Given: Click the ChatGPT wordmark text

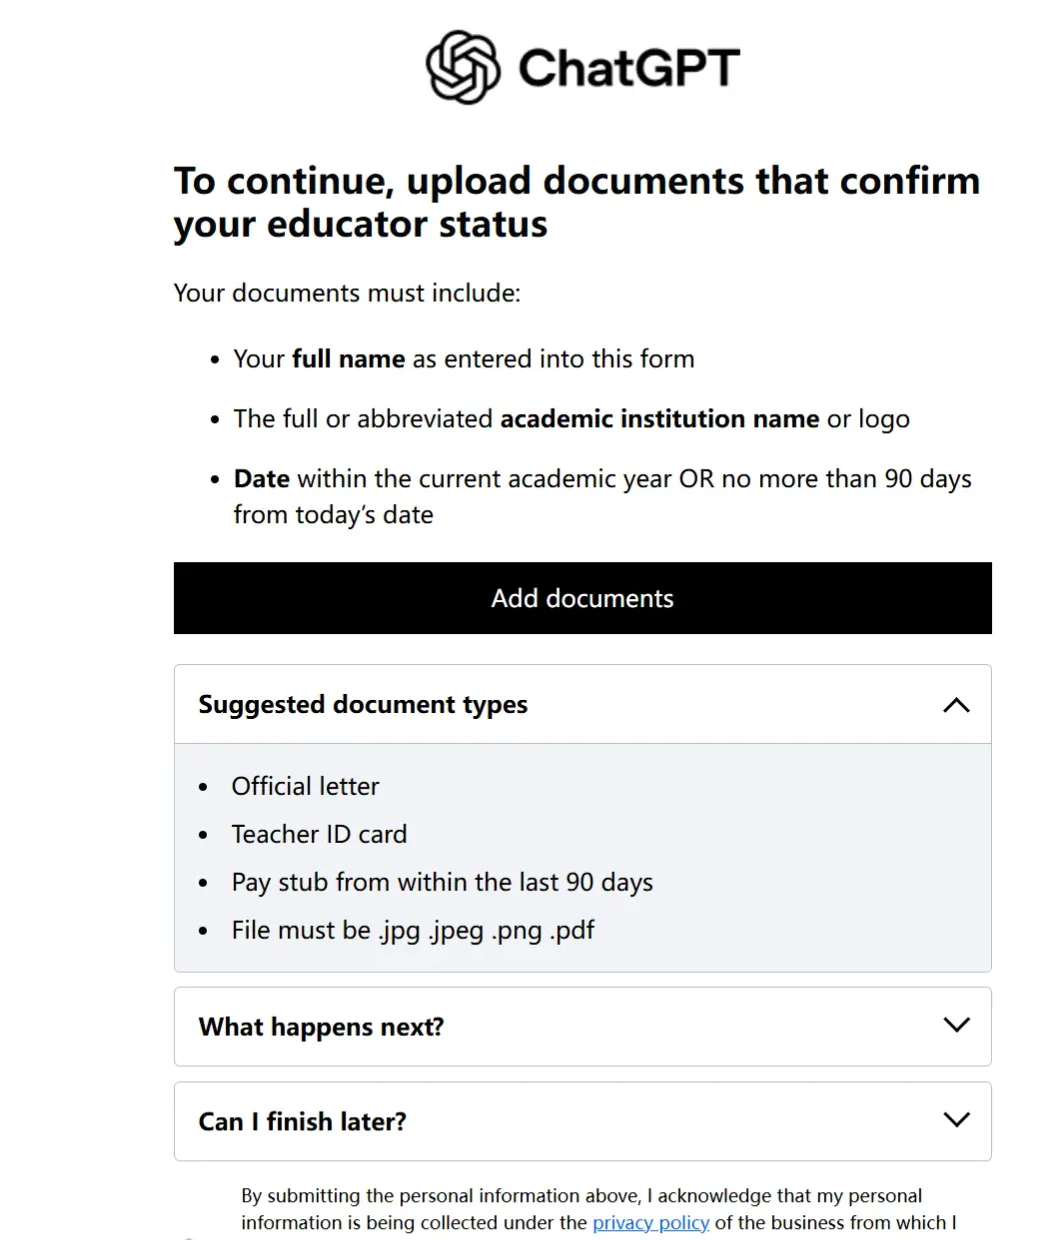Looking at the screenshot, I should [x=628, y=68].
